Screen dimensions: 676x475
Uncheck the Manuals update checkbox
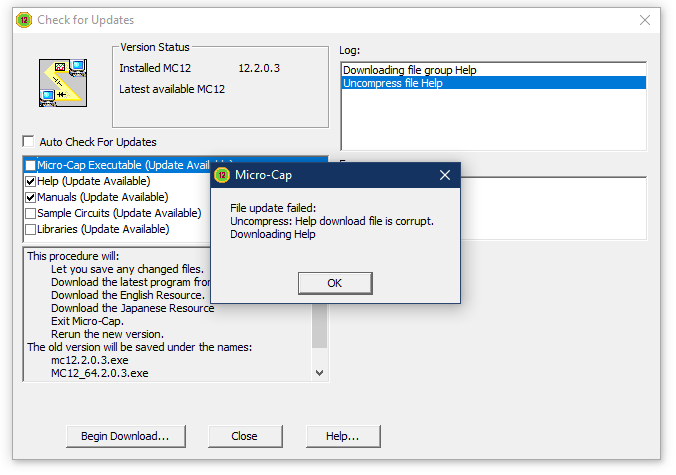(x=31, y=197)
